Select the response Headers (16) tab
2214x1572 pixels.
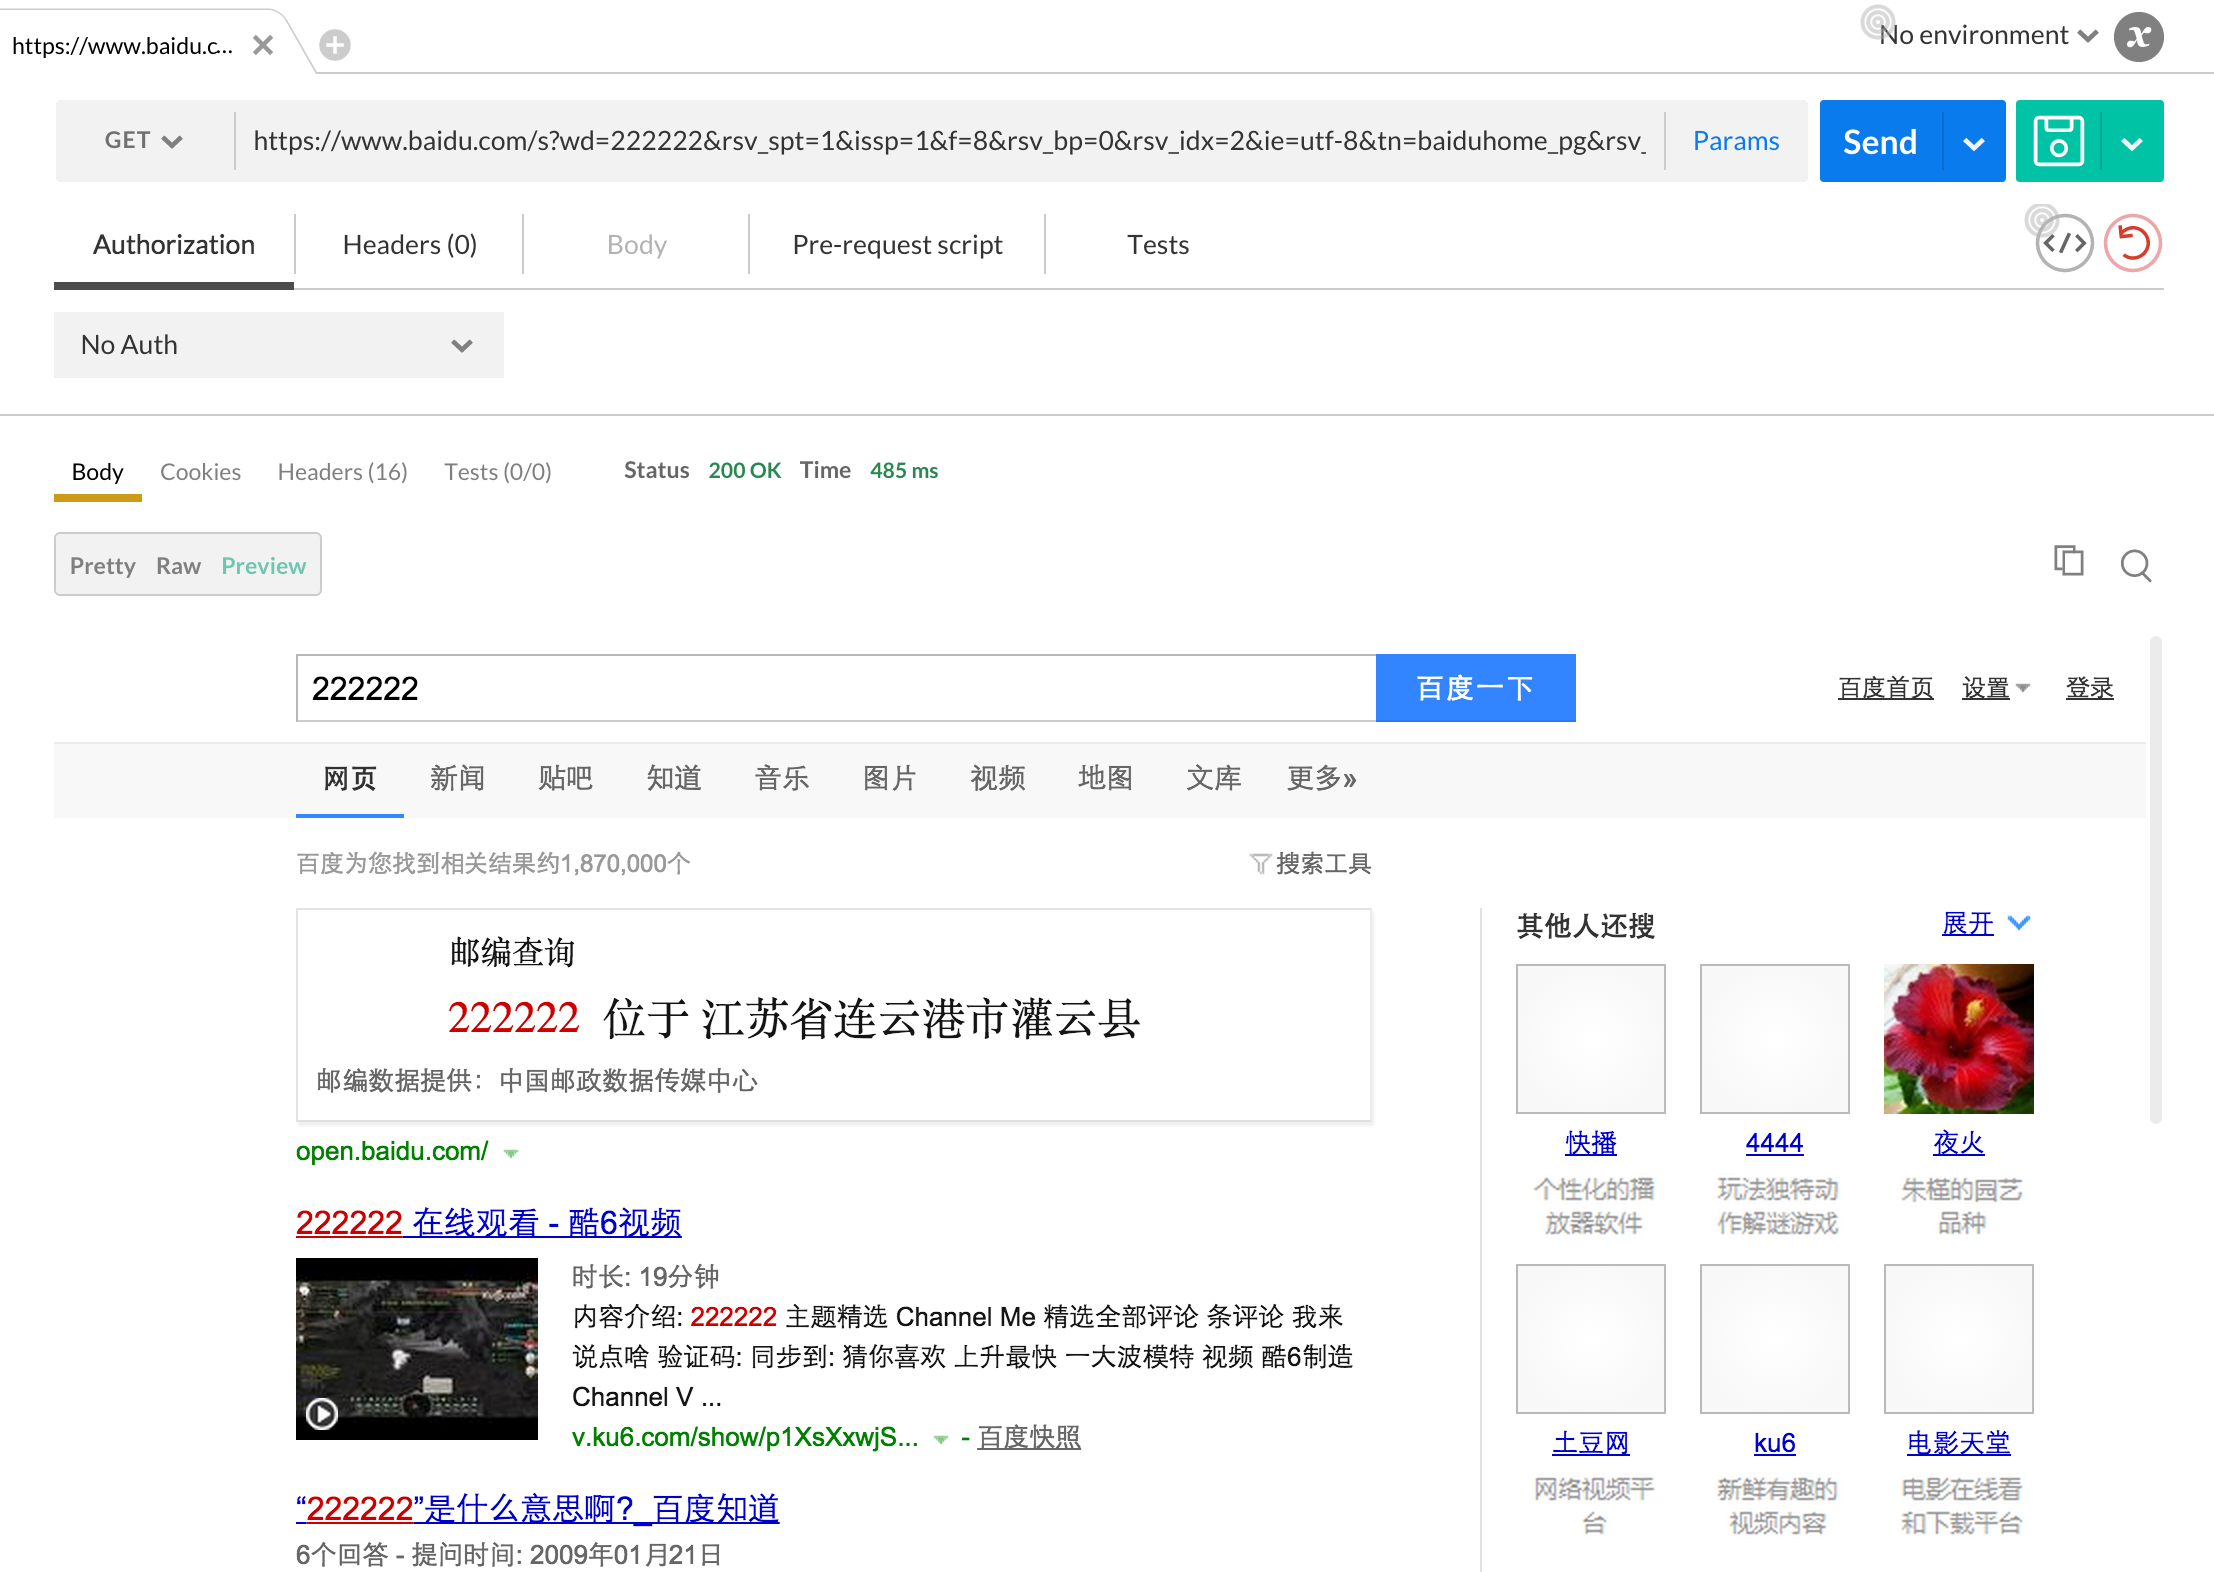point(342,471)
